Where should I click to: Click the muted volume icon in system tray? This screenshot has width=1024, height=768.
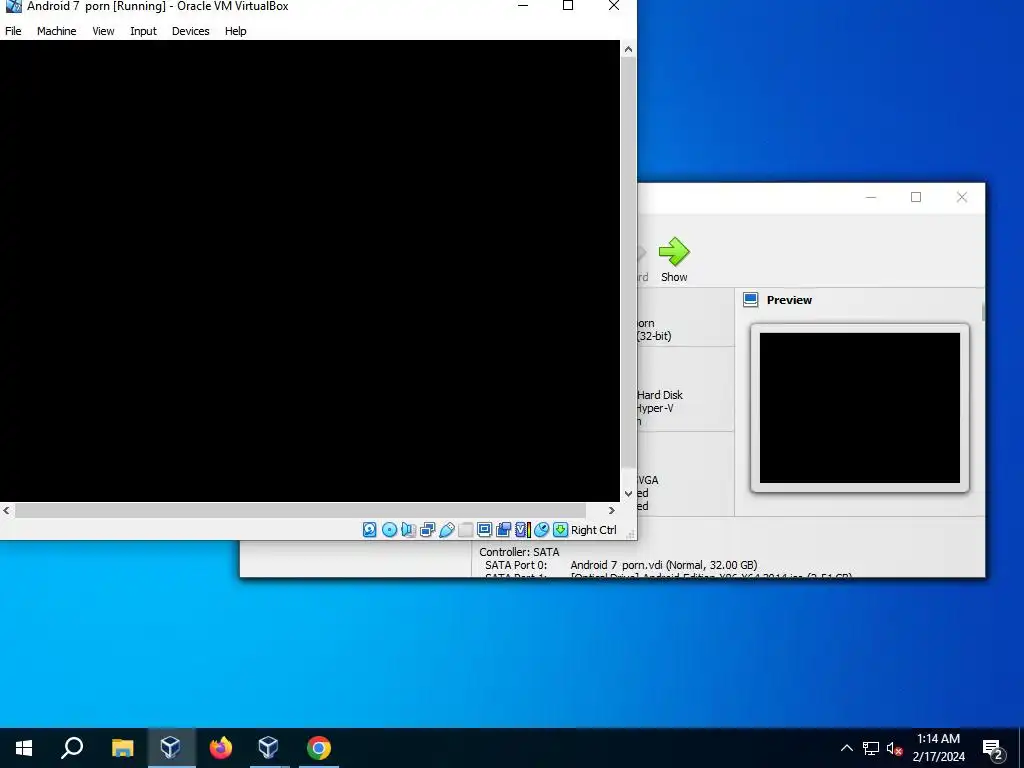coord(895,748)
